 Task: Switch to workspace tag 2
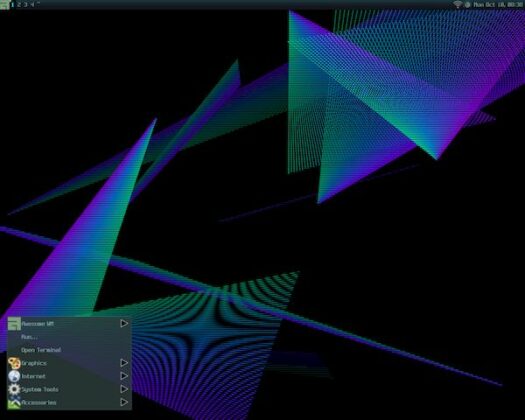[19, 5]
